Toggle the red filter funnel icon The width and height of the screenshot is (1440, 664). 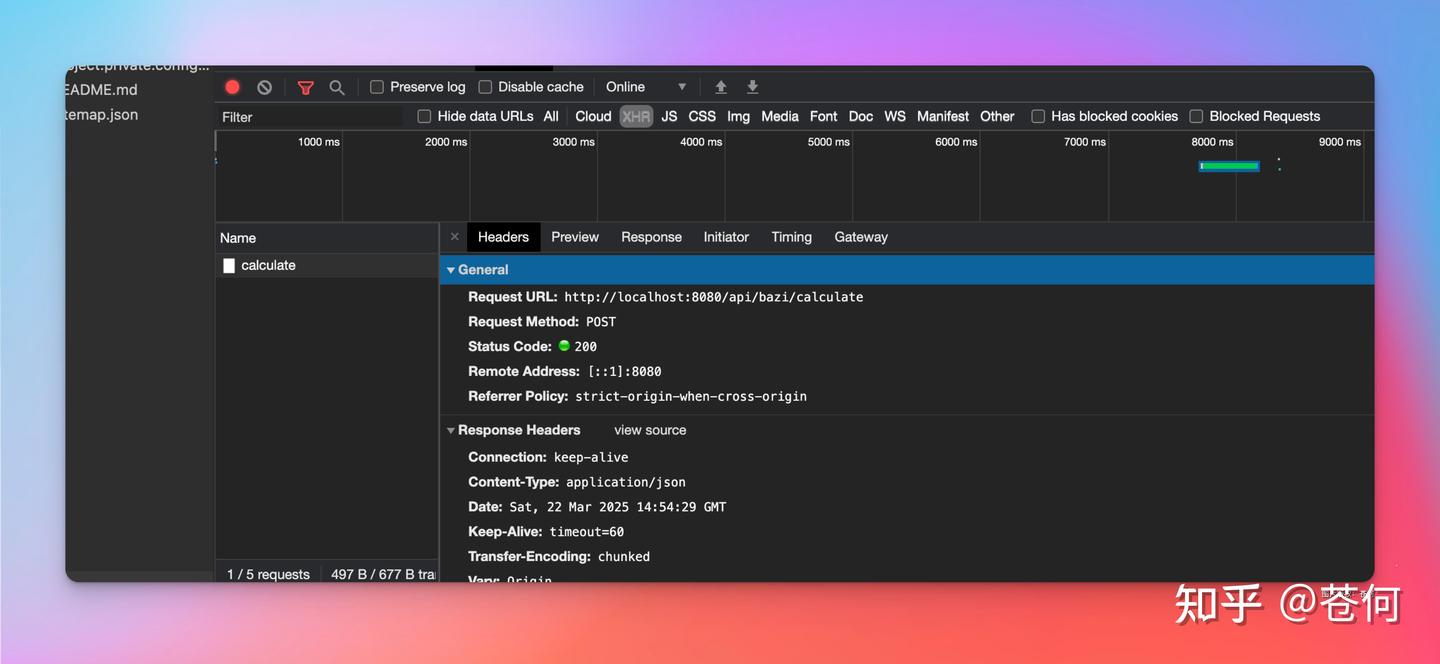tap(306, 87)
